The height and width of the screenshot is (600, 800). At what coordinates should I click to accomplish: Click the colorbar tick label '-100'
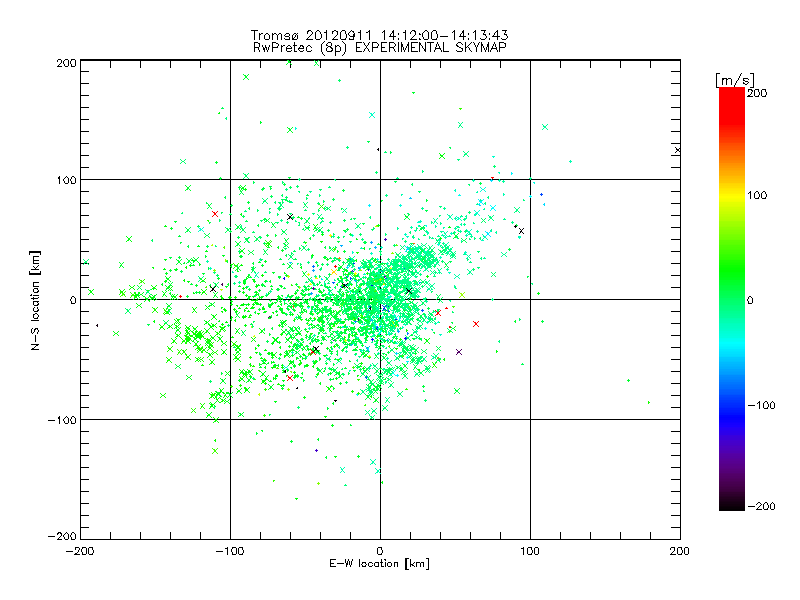pyautogui.click(x=761, y=405)
